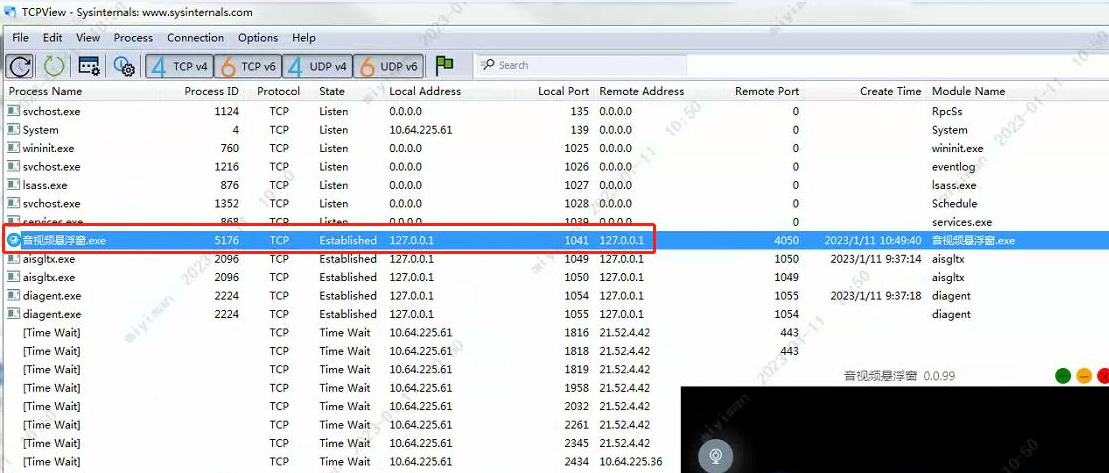The image size is (1109, 473).
Task: Sort by Remote Port column header
Action: click(767, 91)
